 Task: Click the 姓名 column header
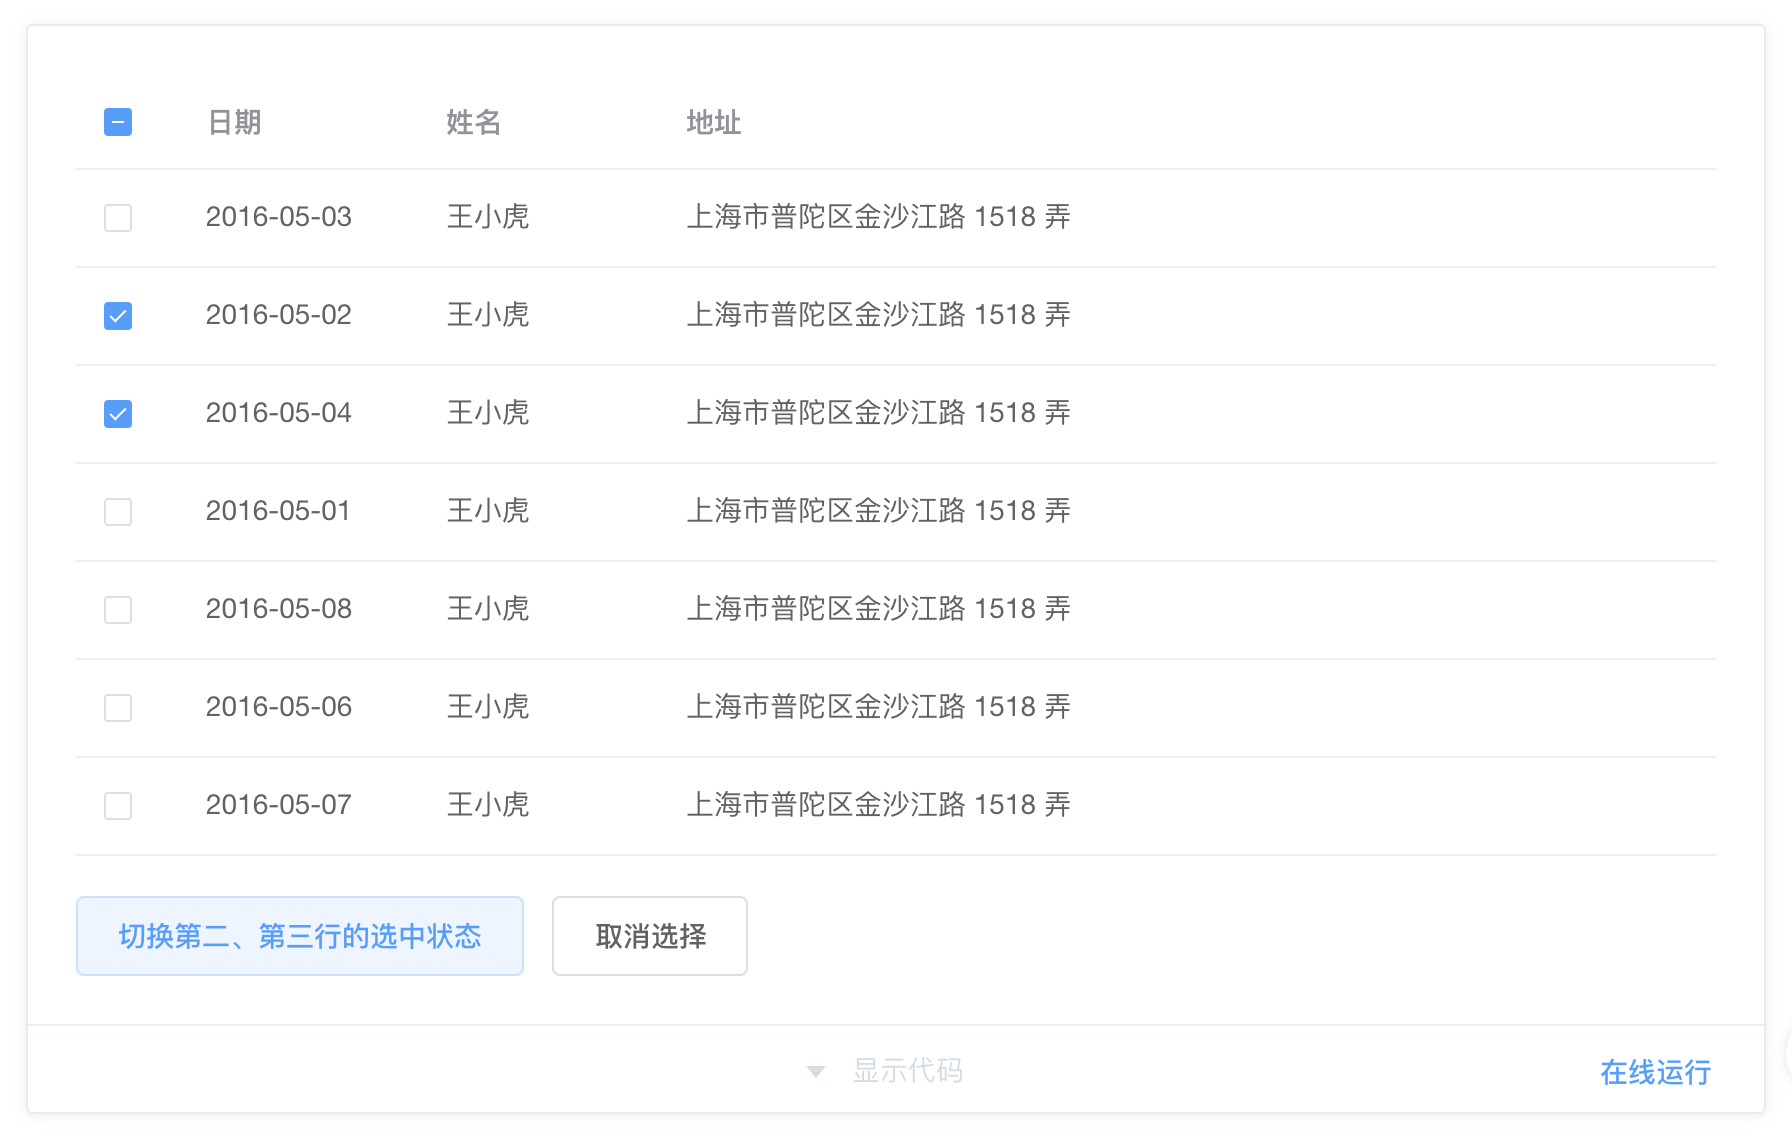tap(474, 122)
